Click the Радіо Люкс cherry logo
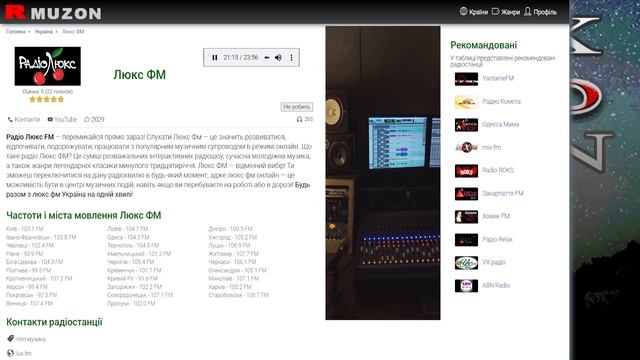Image resolution: width=640 pixels, height=360 pixels. click(x=48, y=66)
